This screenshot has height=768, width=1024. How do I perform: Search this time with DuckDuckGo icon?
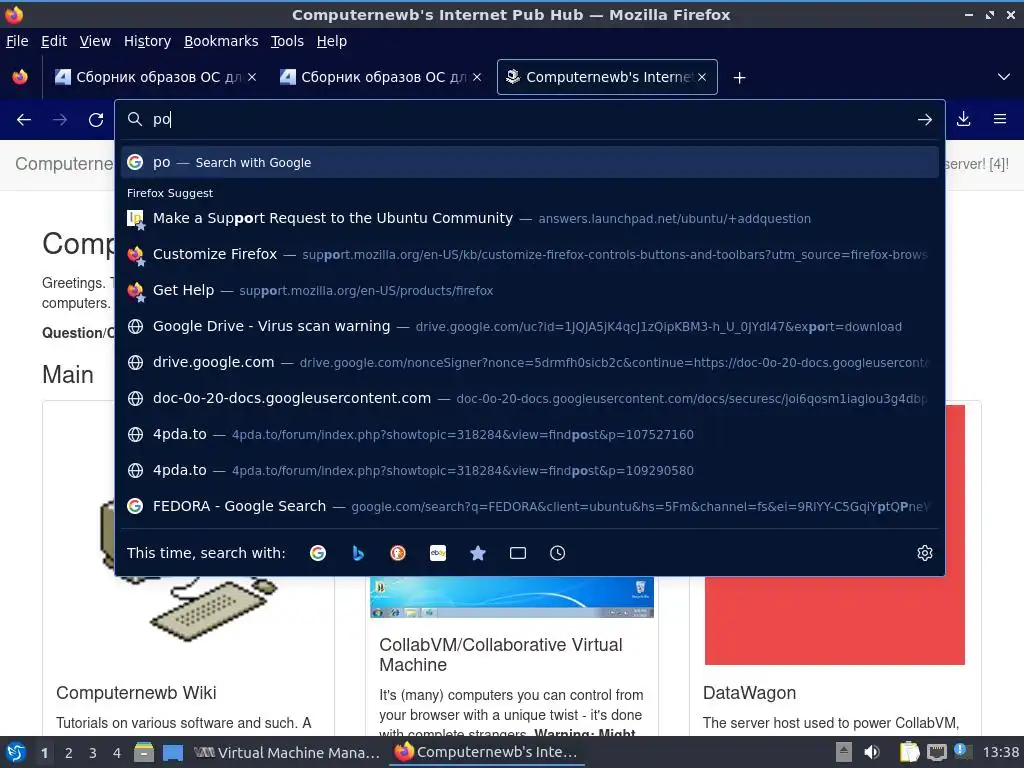point(398,553)
